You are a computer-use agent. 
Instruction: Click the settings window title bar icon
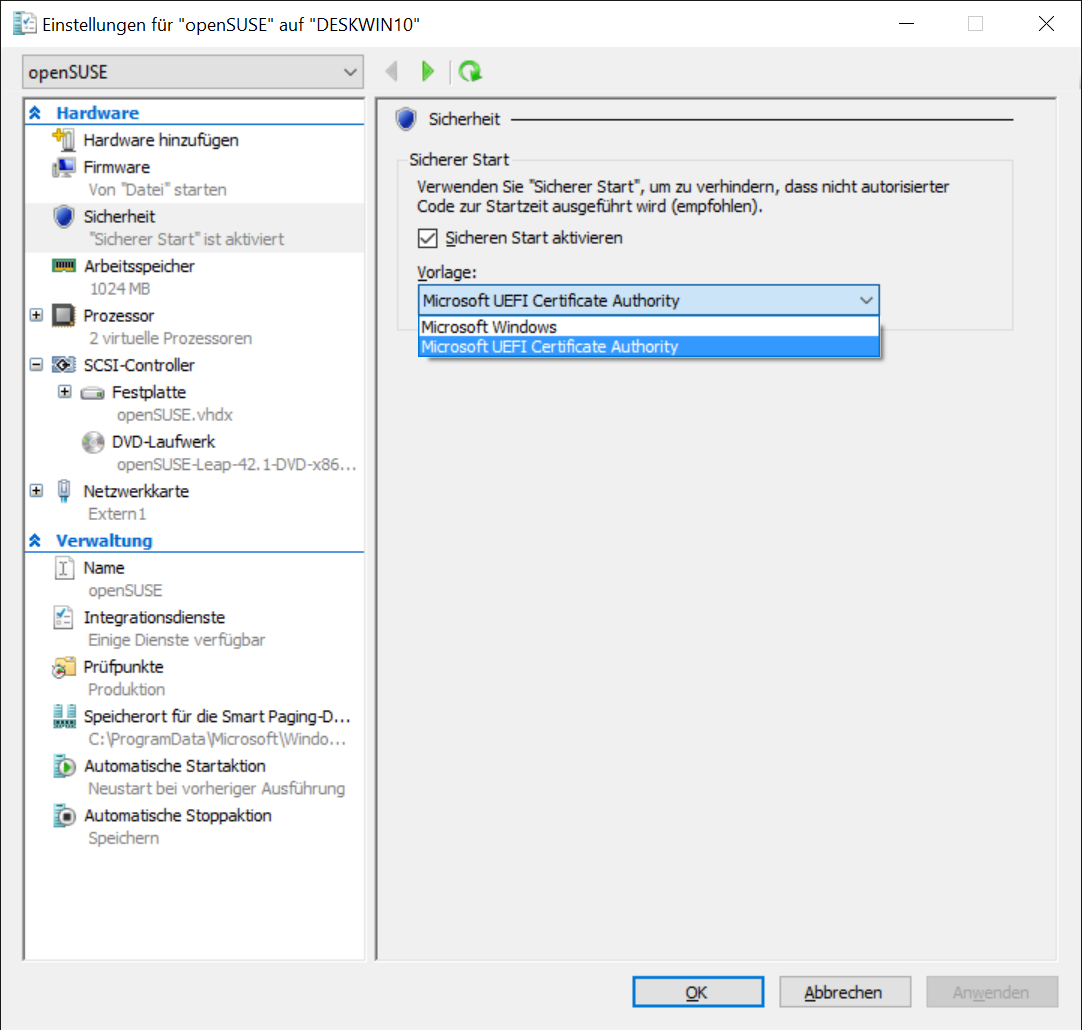tap(25, 24)
